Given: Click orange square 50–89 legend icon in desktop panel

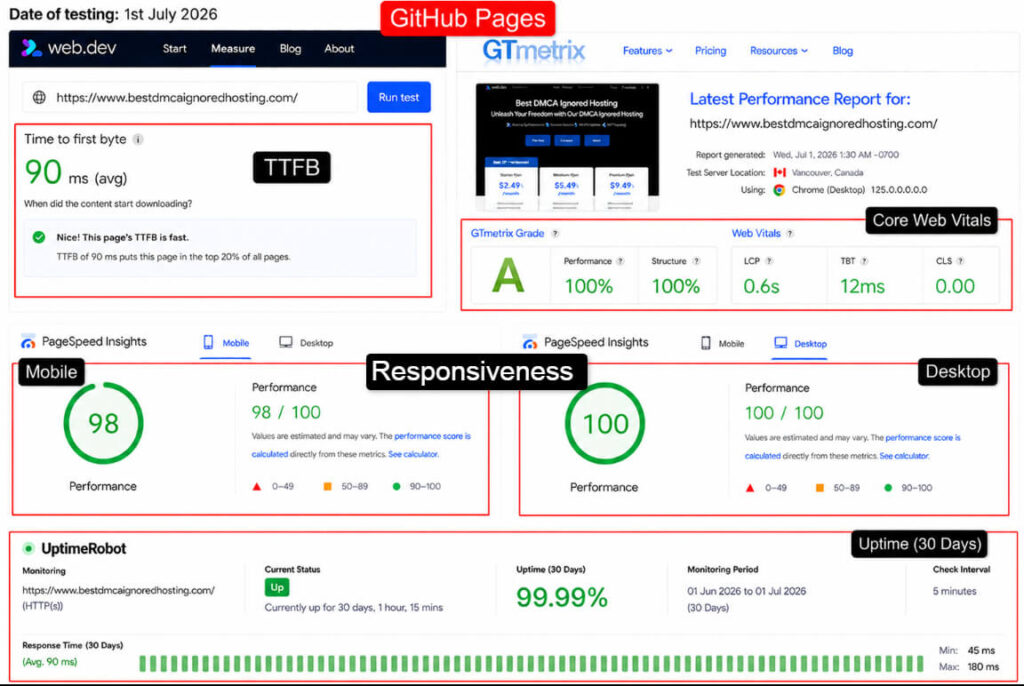Looking at the screenshot, I should point(820,488).
